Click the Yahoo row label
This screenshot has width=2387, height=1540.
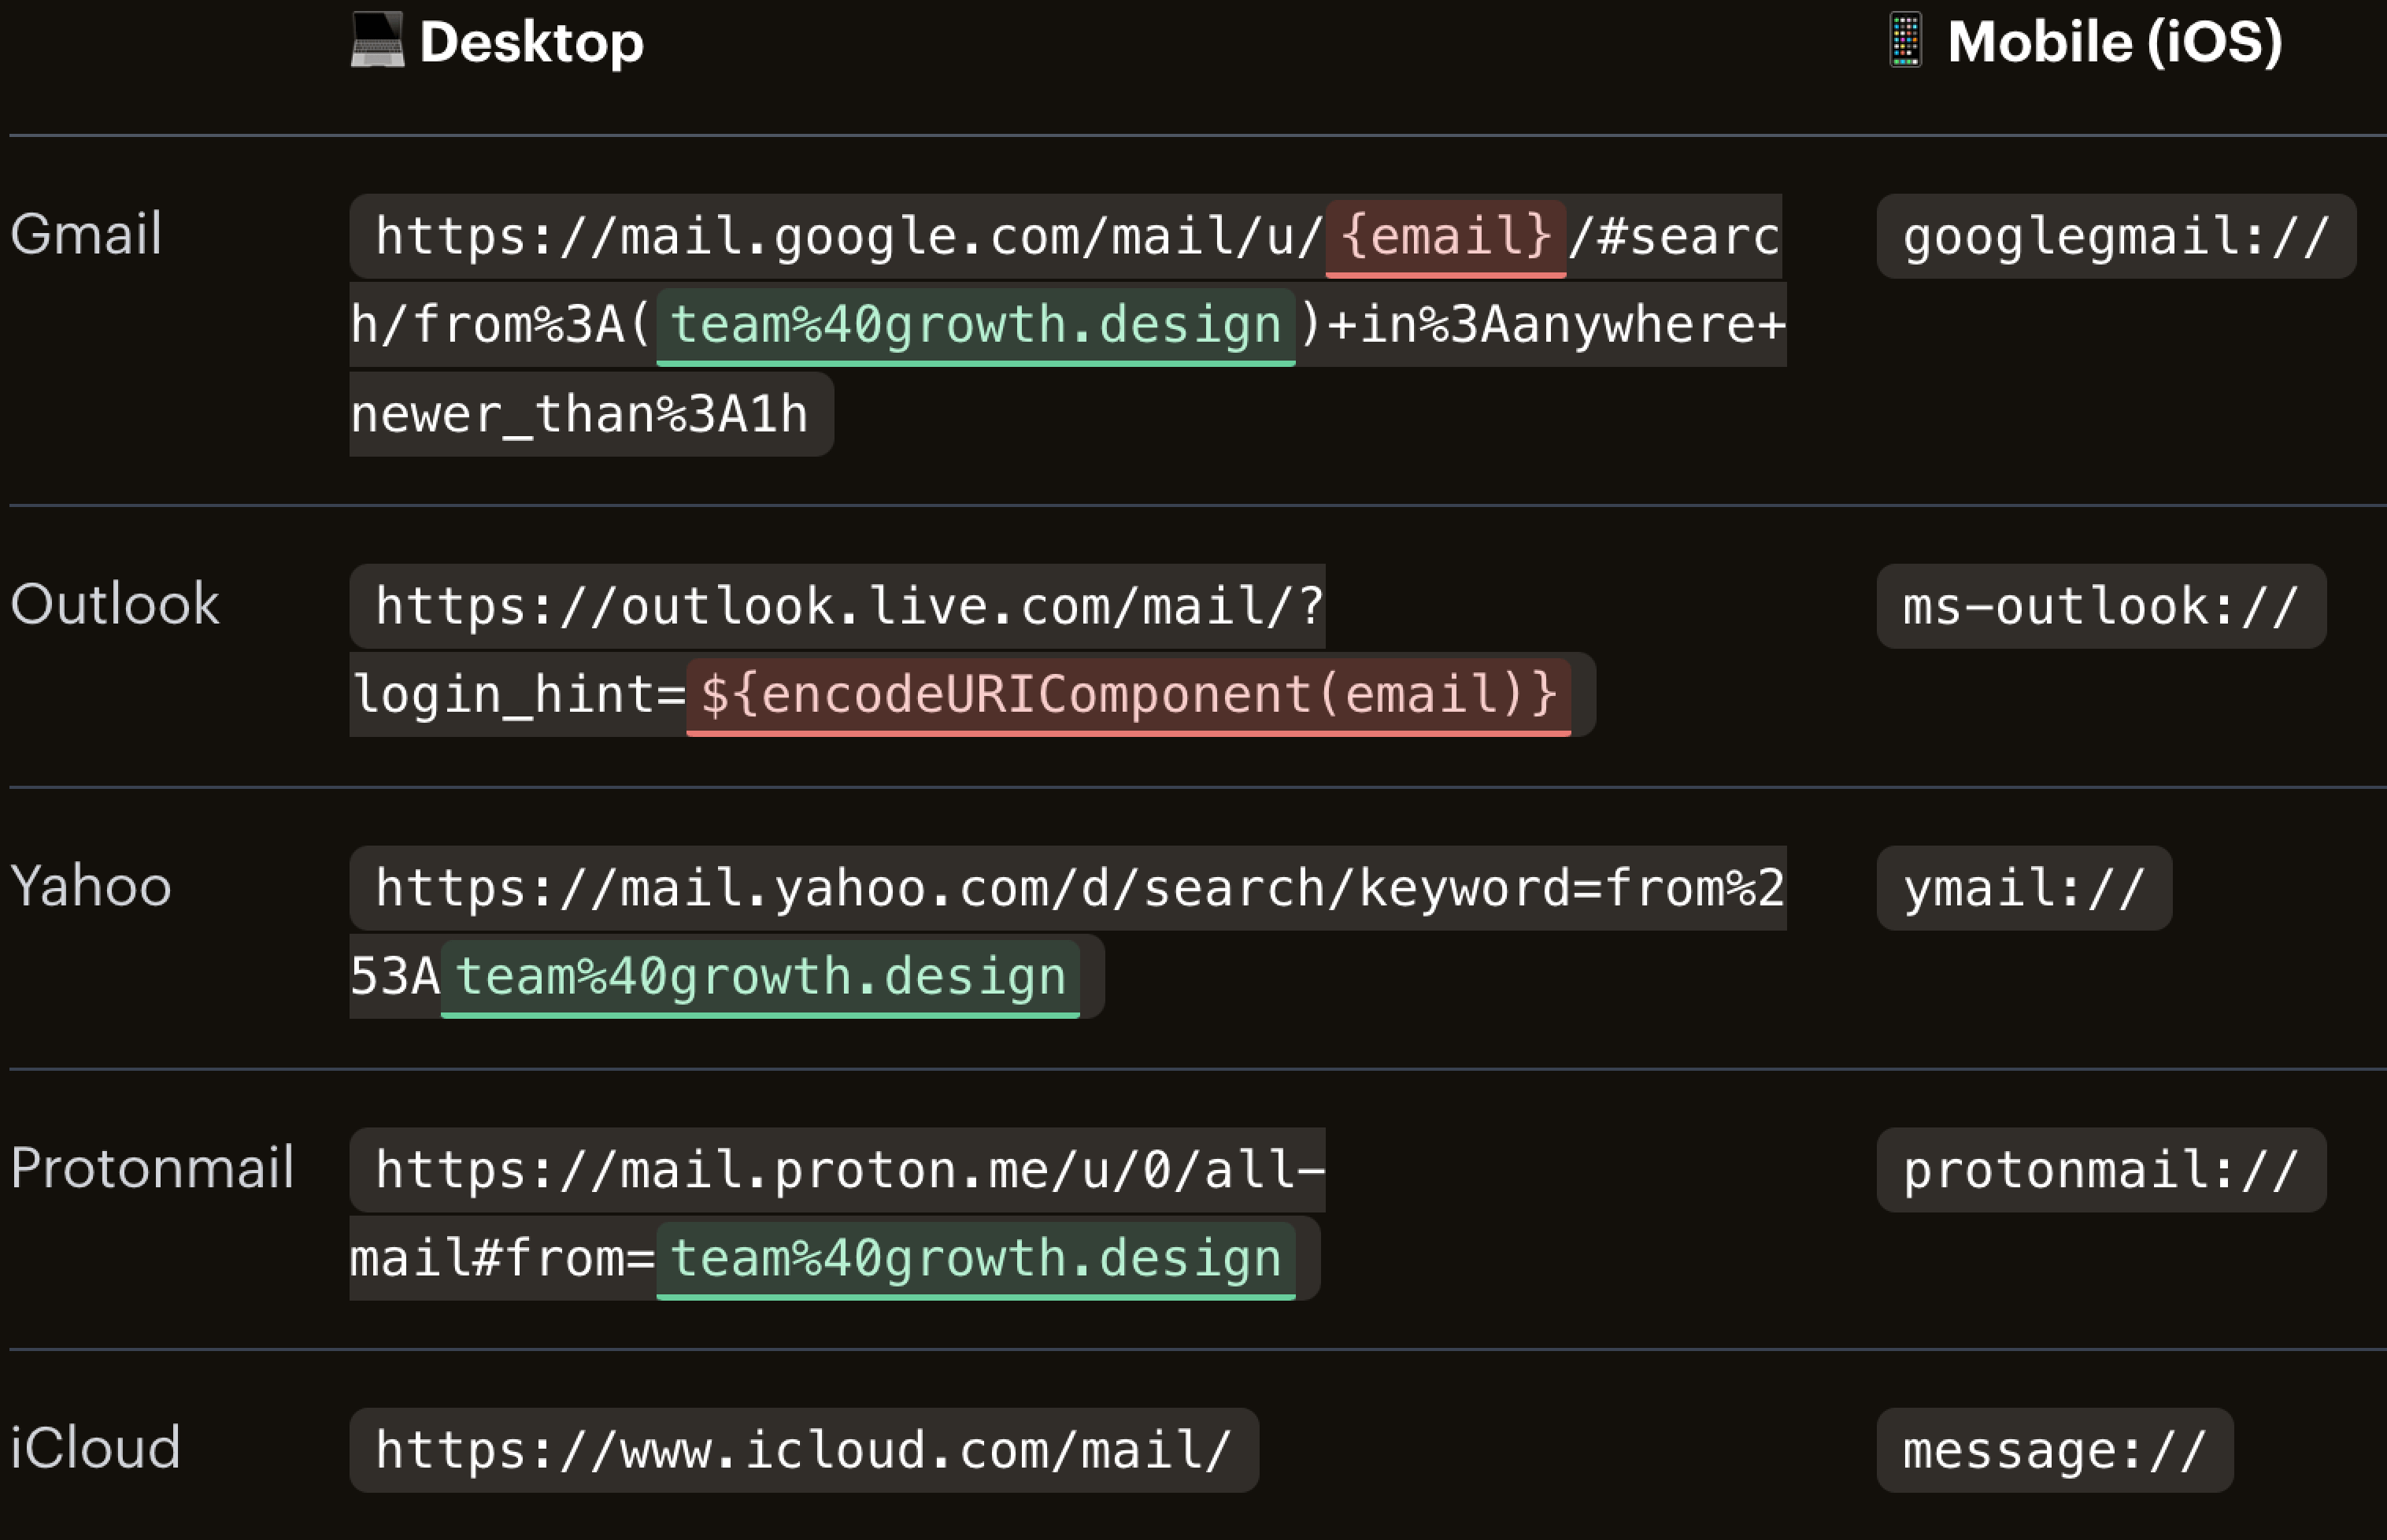pyautogui.click(x=91, y=886)
